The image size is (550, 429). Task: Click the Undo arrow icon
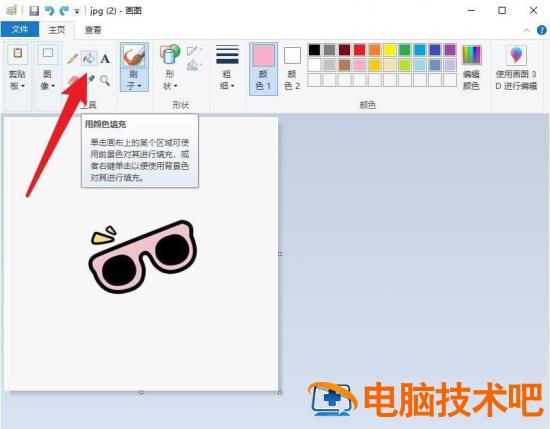coord(49,11)
